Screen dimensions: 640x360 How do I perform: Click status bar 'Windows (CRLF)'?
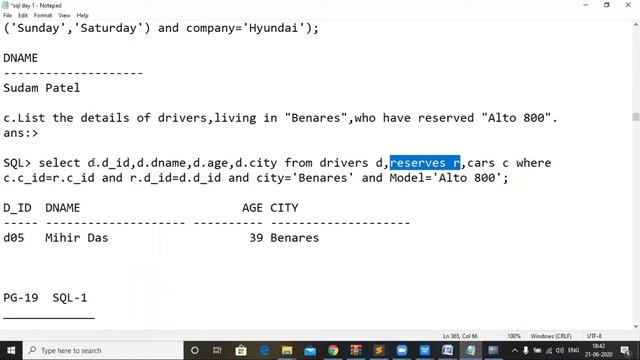551,336
